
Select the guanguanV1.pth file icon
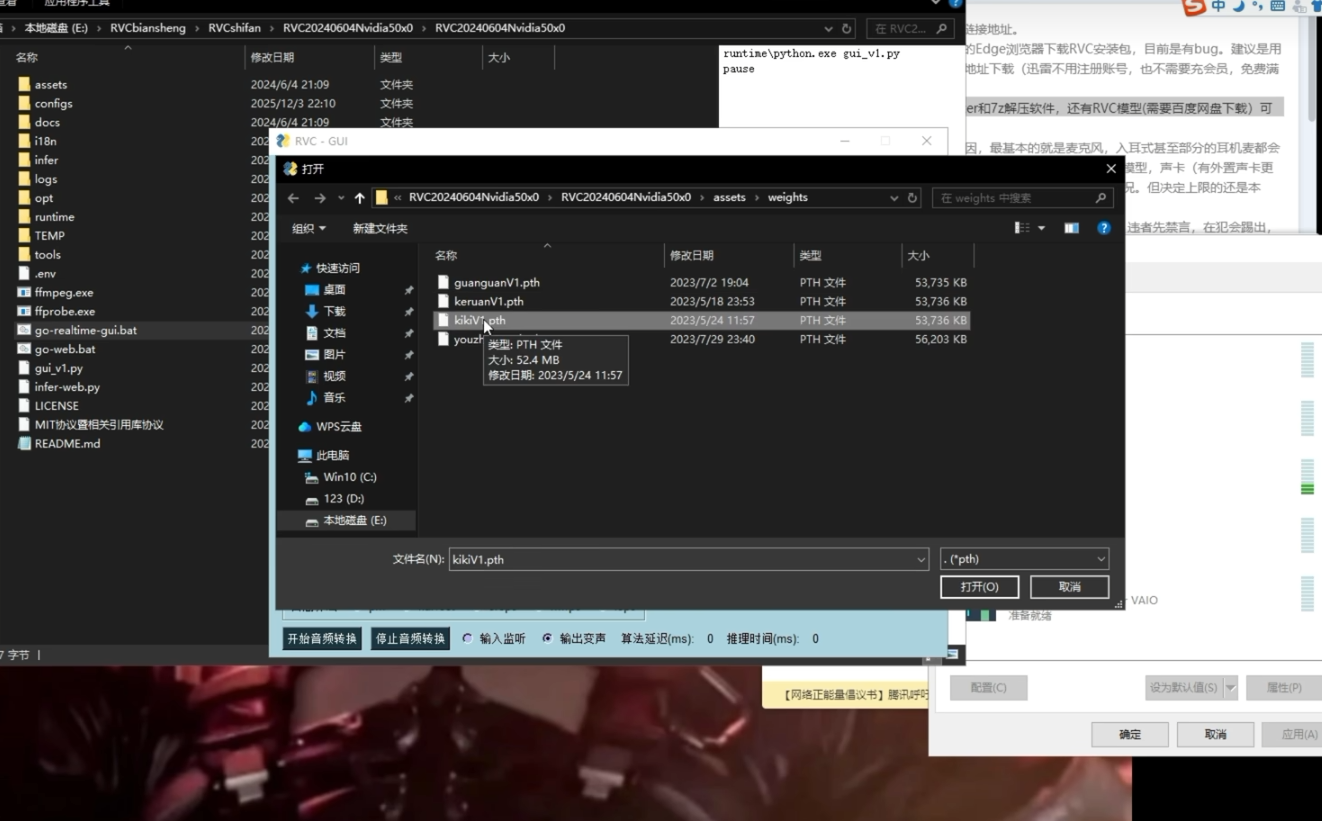pos(443,282)
